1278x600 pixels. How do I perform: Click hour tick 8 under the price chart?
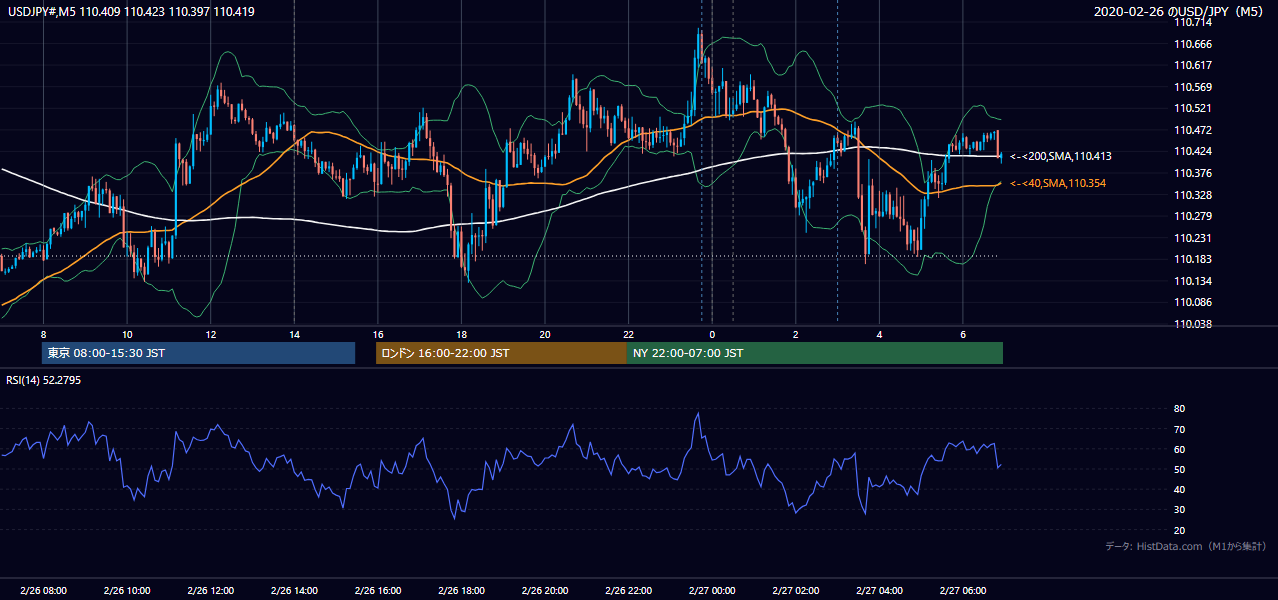click(43, 333)
